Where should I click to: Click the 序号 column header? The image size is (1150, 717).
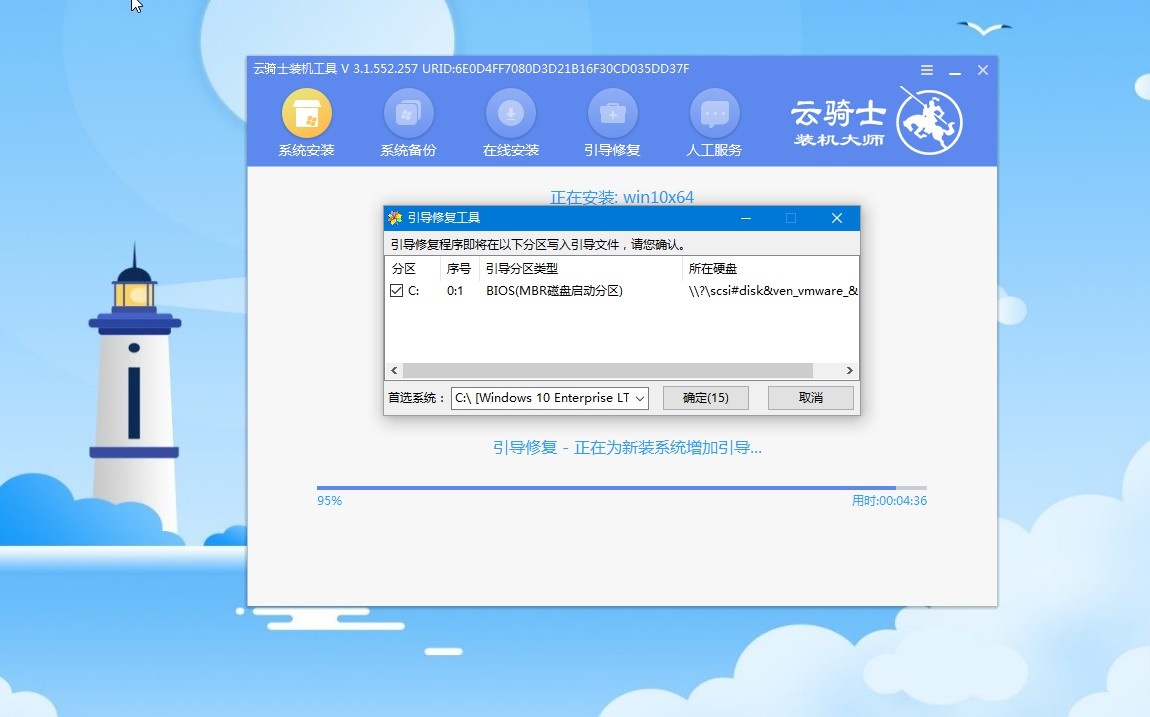pos(459,268)
